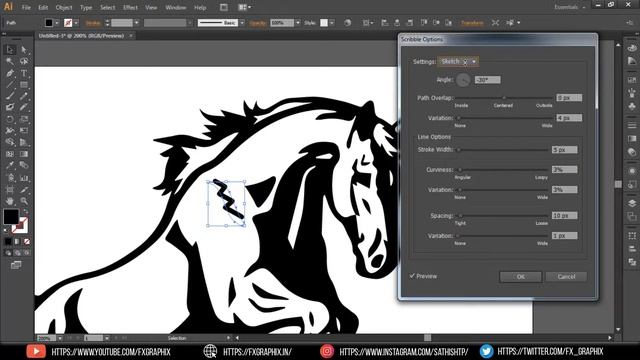Set paint mode to None

(27, 242)
